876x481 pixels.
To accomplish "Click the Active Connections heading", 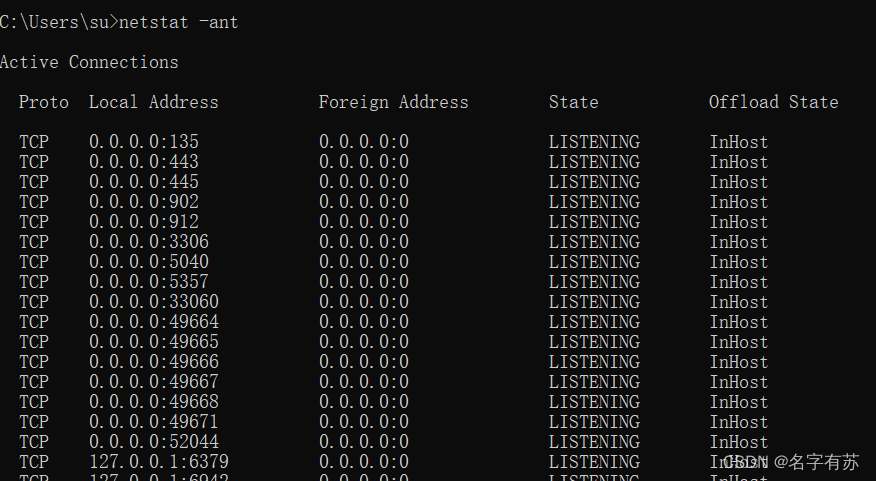I will (x=89, y=62).
